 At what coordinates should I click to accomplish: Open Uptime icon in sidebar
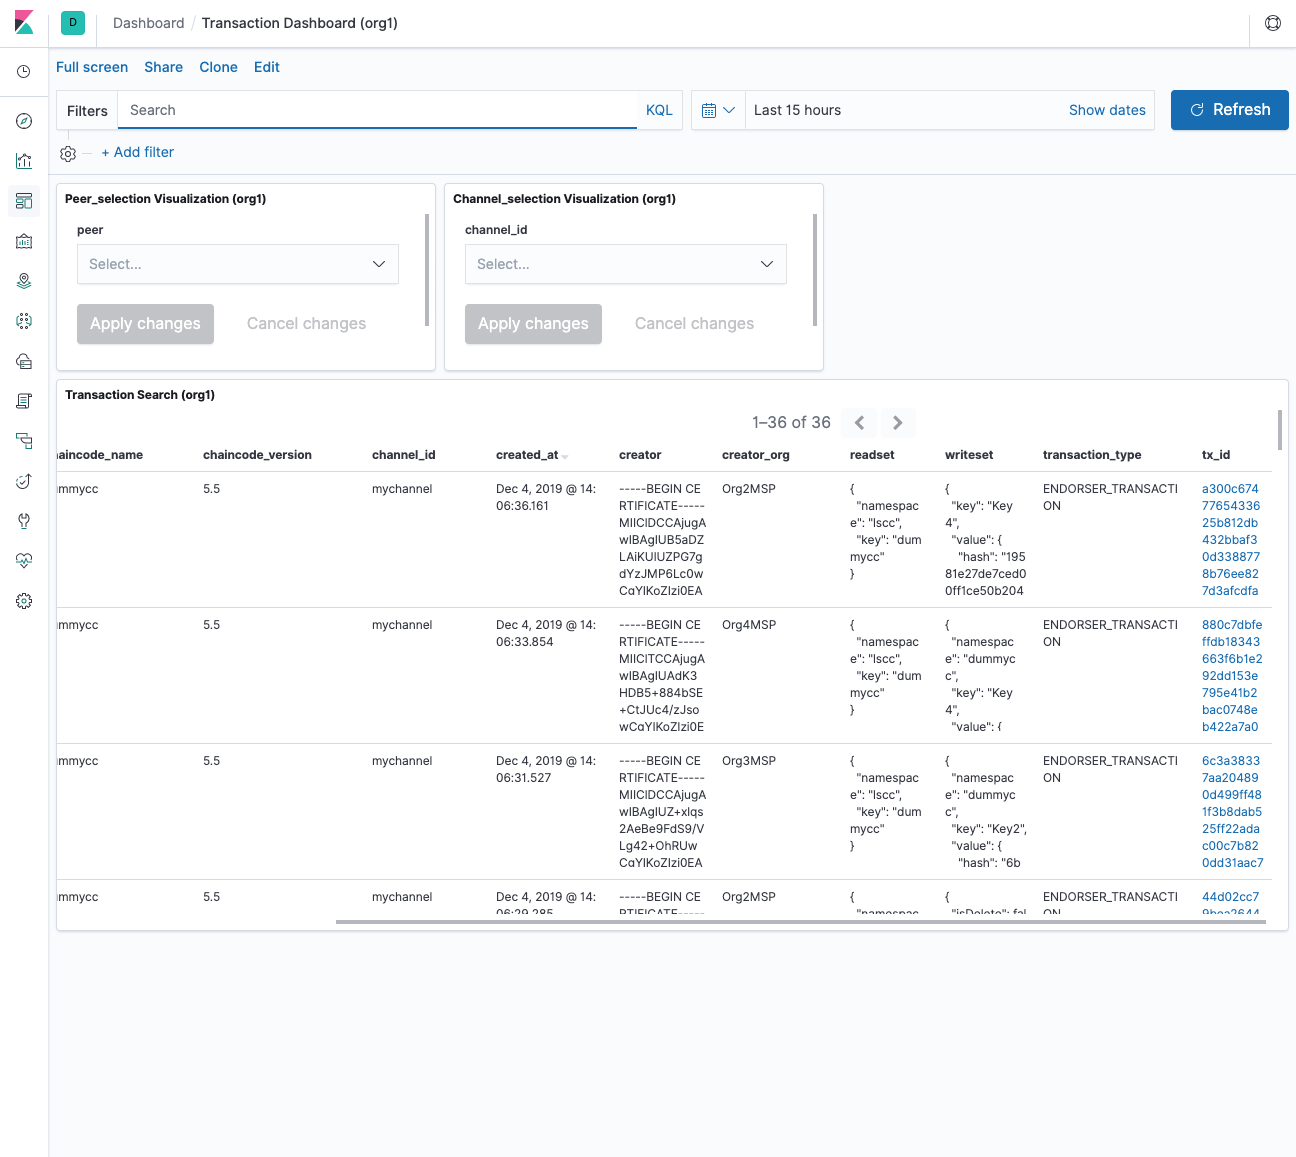point(24,481)
